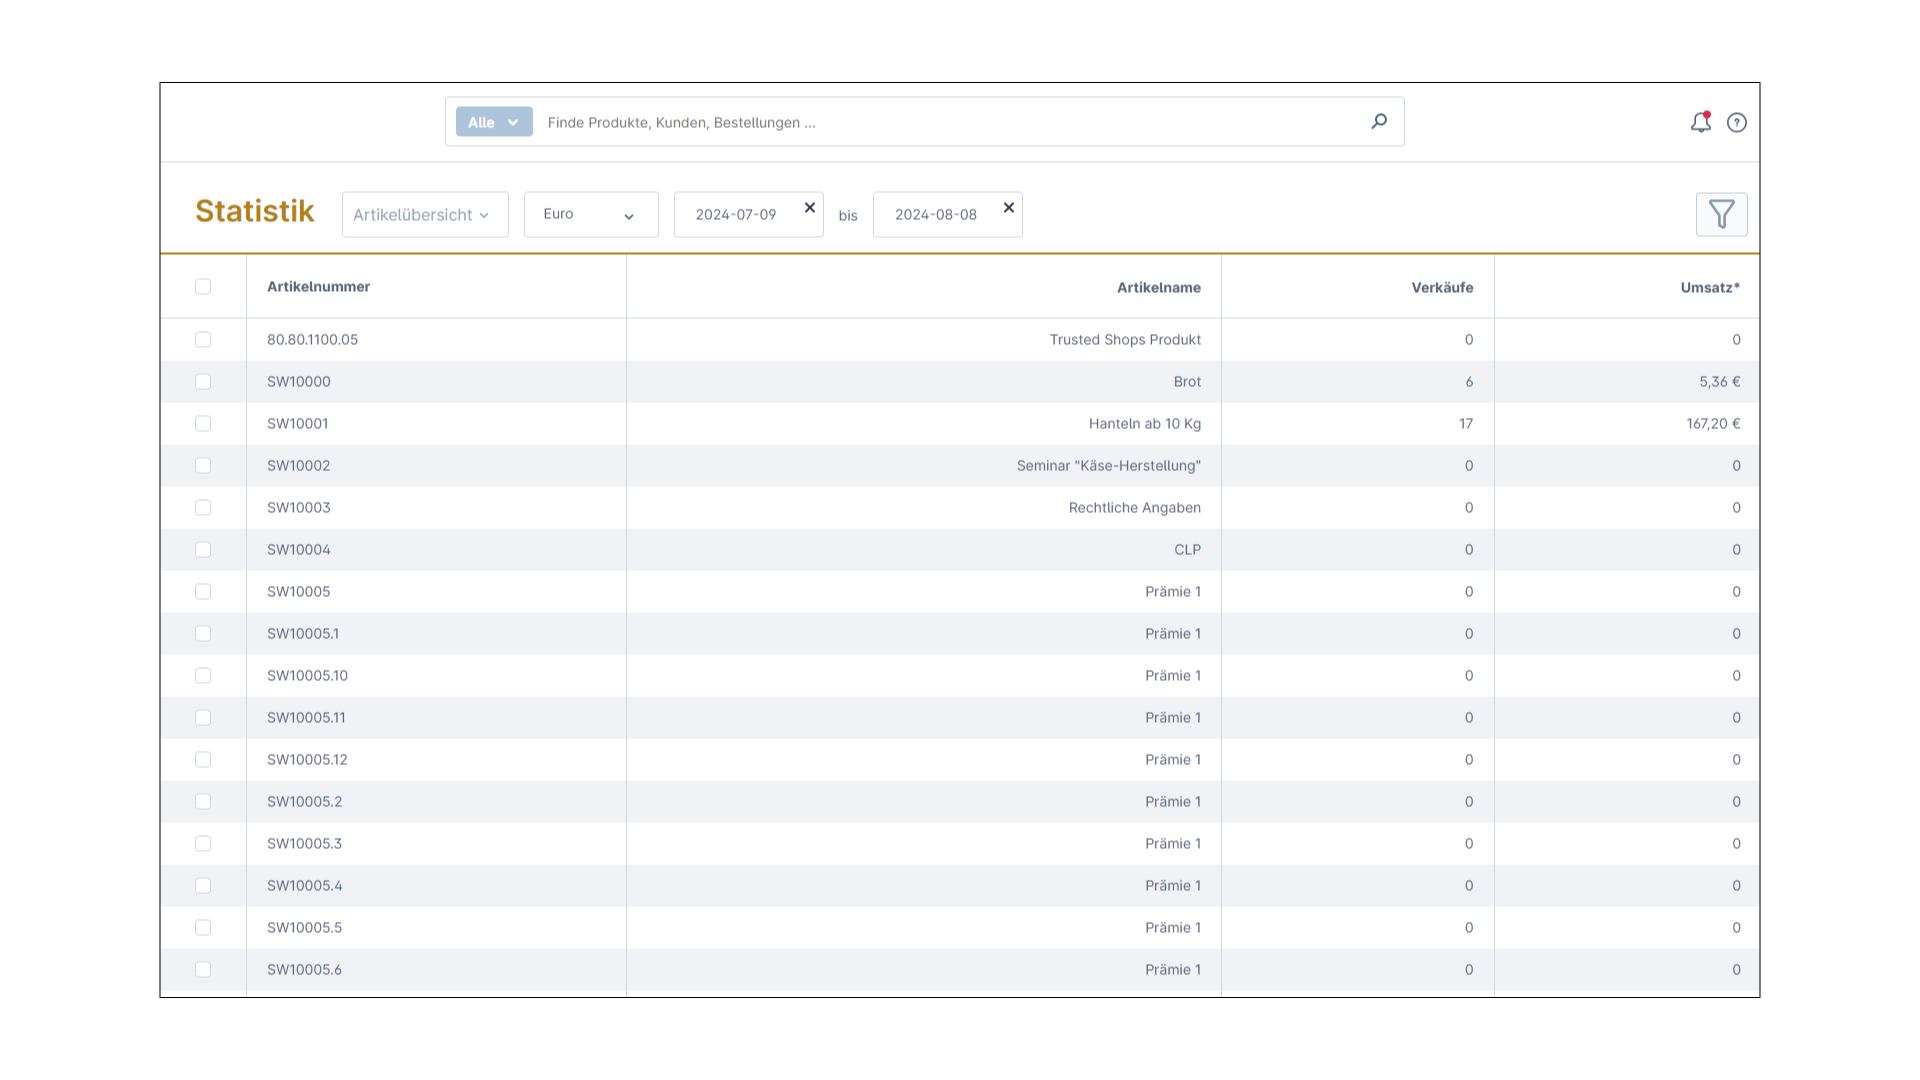
Task: Click article number SW10005.11
Action: point(306,718)
